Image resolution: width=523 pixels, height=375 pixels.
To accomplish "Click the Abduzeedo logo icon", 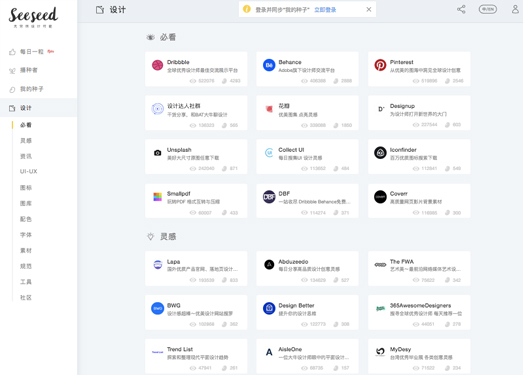I will [x=269, y=265].
